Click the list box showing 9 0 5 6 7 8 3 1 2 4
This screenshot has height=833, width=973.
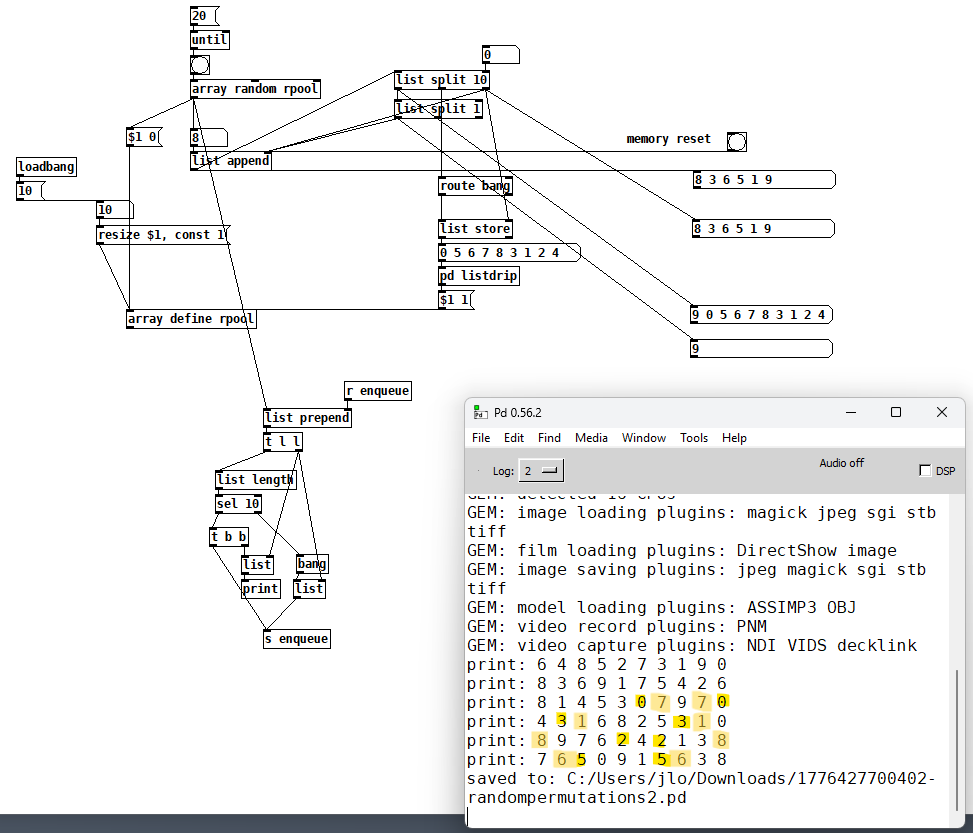(761, 315)
